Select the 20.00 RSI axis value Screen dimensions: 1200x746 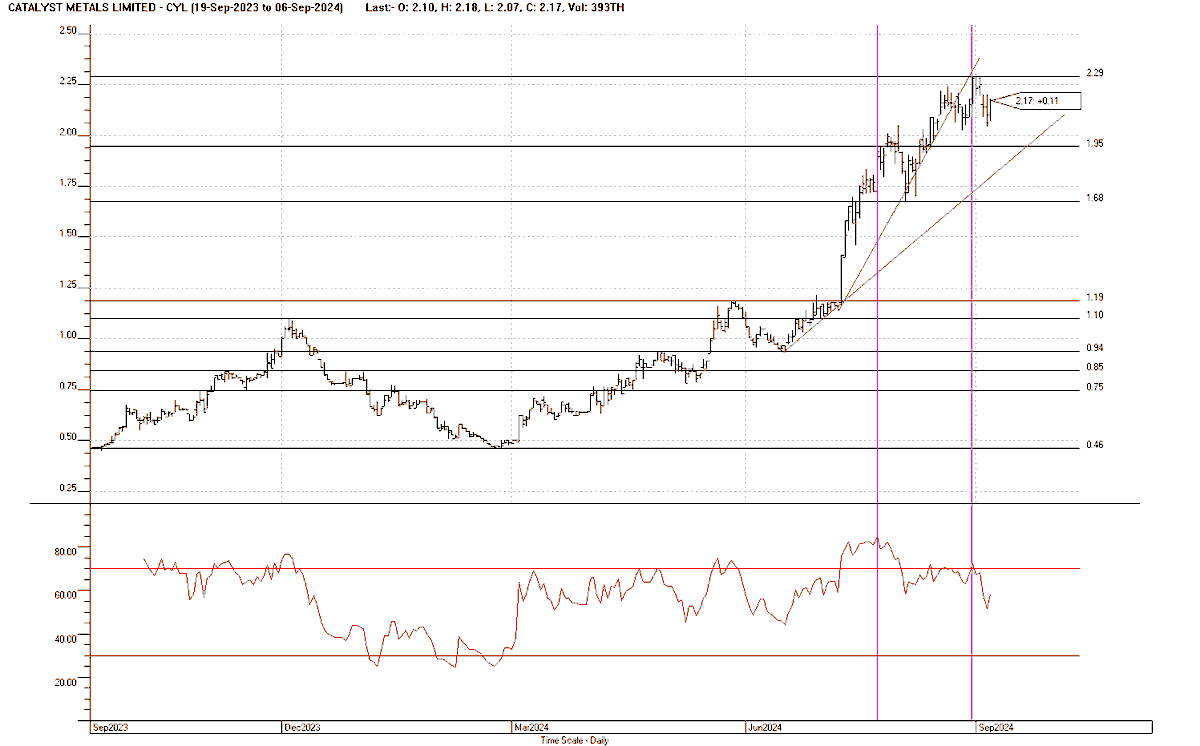66,683
